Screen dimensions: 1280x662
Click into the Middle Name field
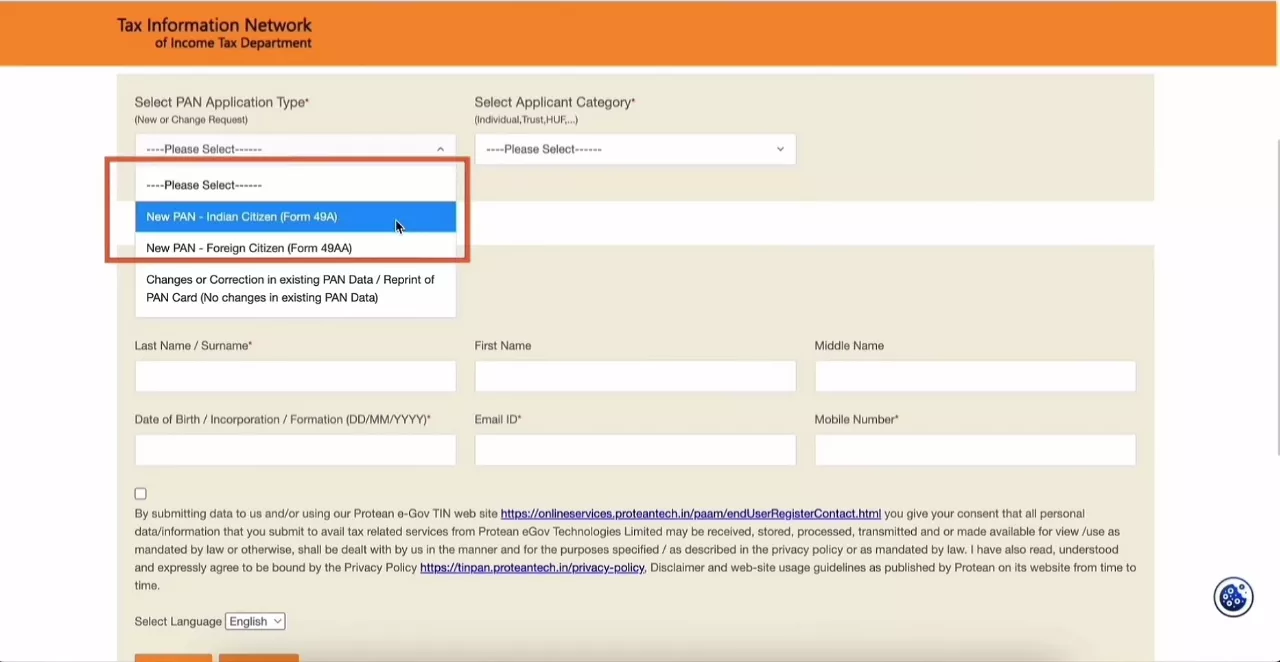975,376
